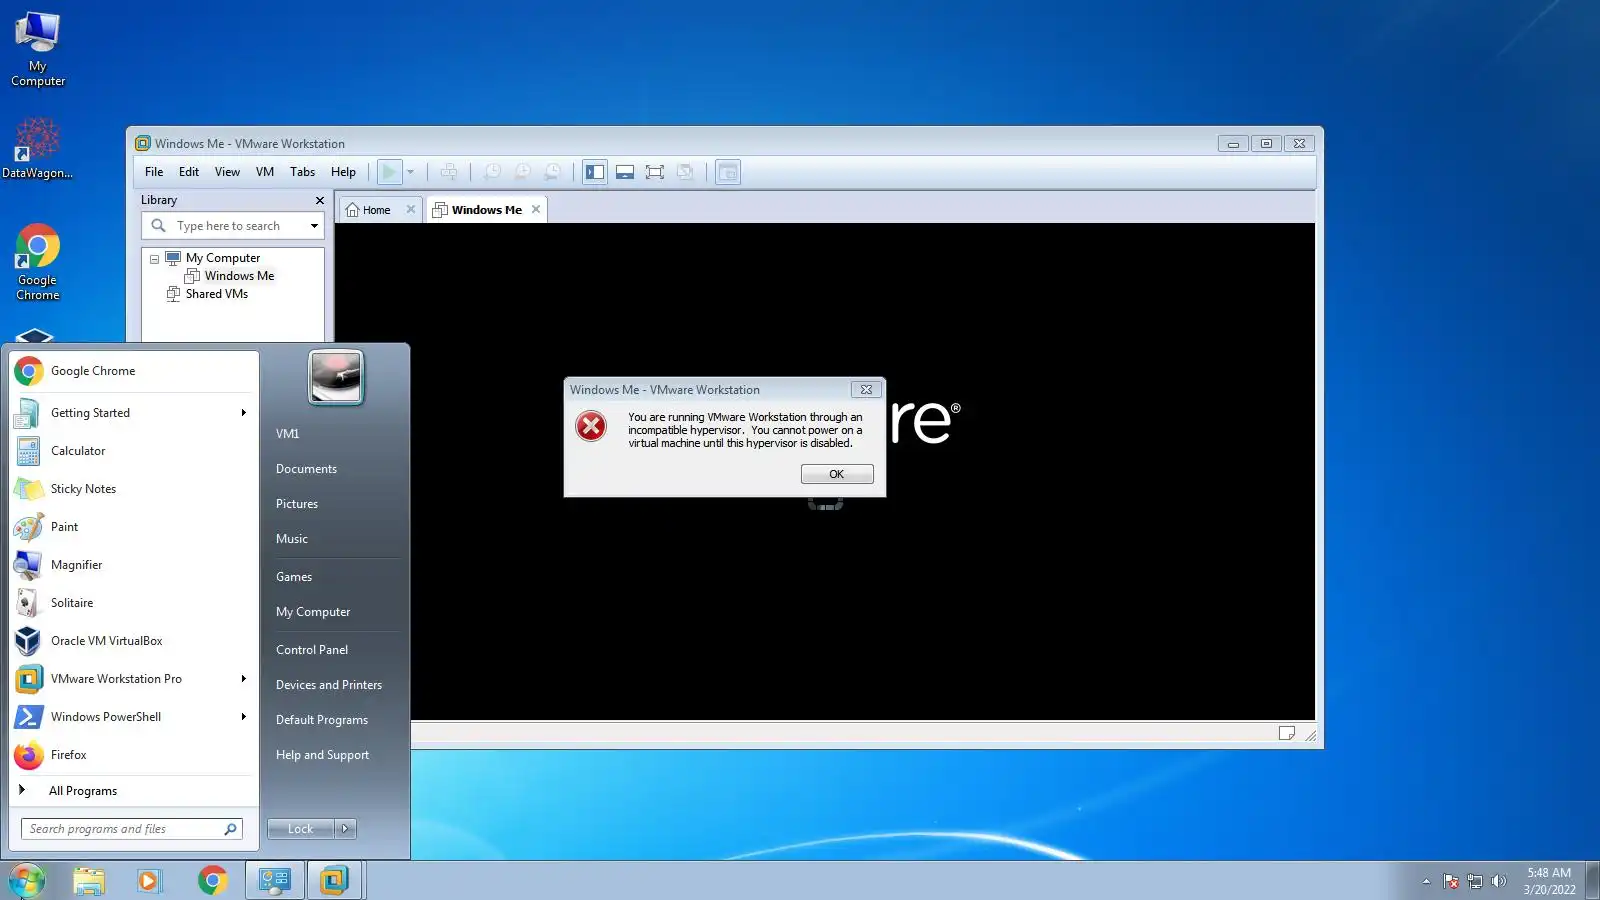The image size is (1600, 900).
Task: Open Windows Media Player from the taskbar
Action: coord(150,881)
